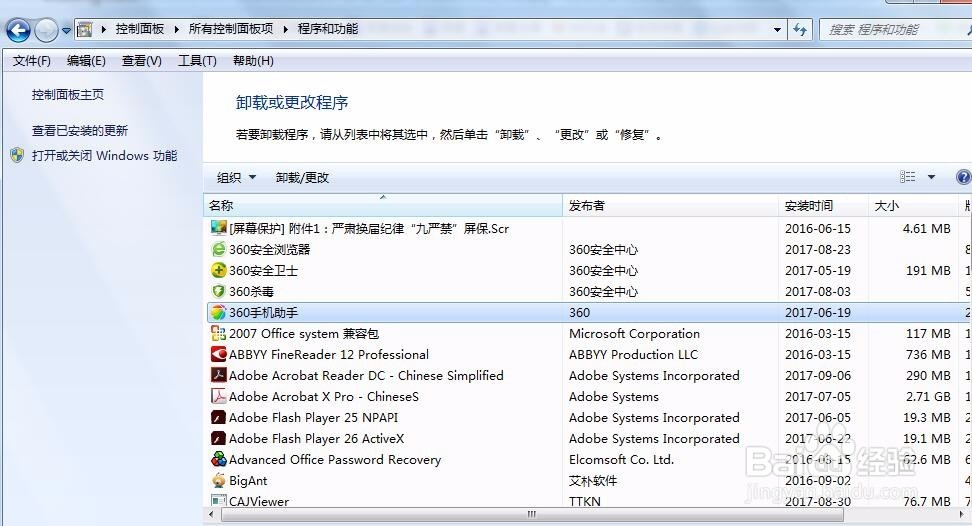The height and width of the screenshot is (526, 972).
Task: Select the 360杀毒 shield icon
Action: tap(218, 291)
